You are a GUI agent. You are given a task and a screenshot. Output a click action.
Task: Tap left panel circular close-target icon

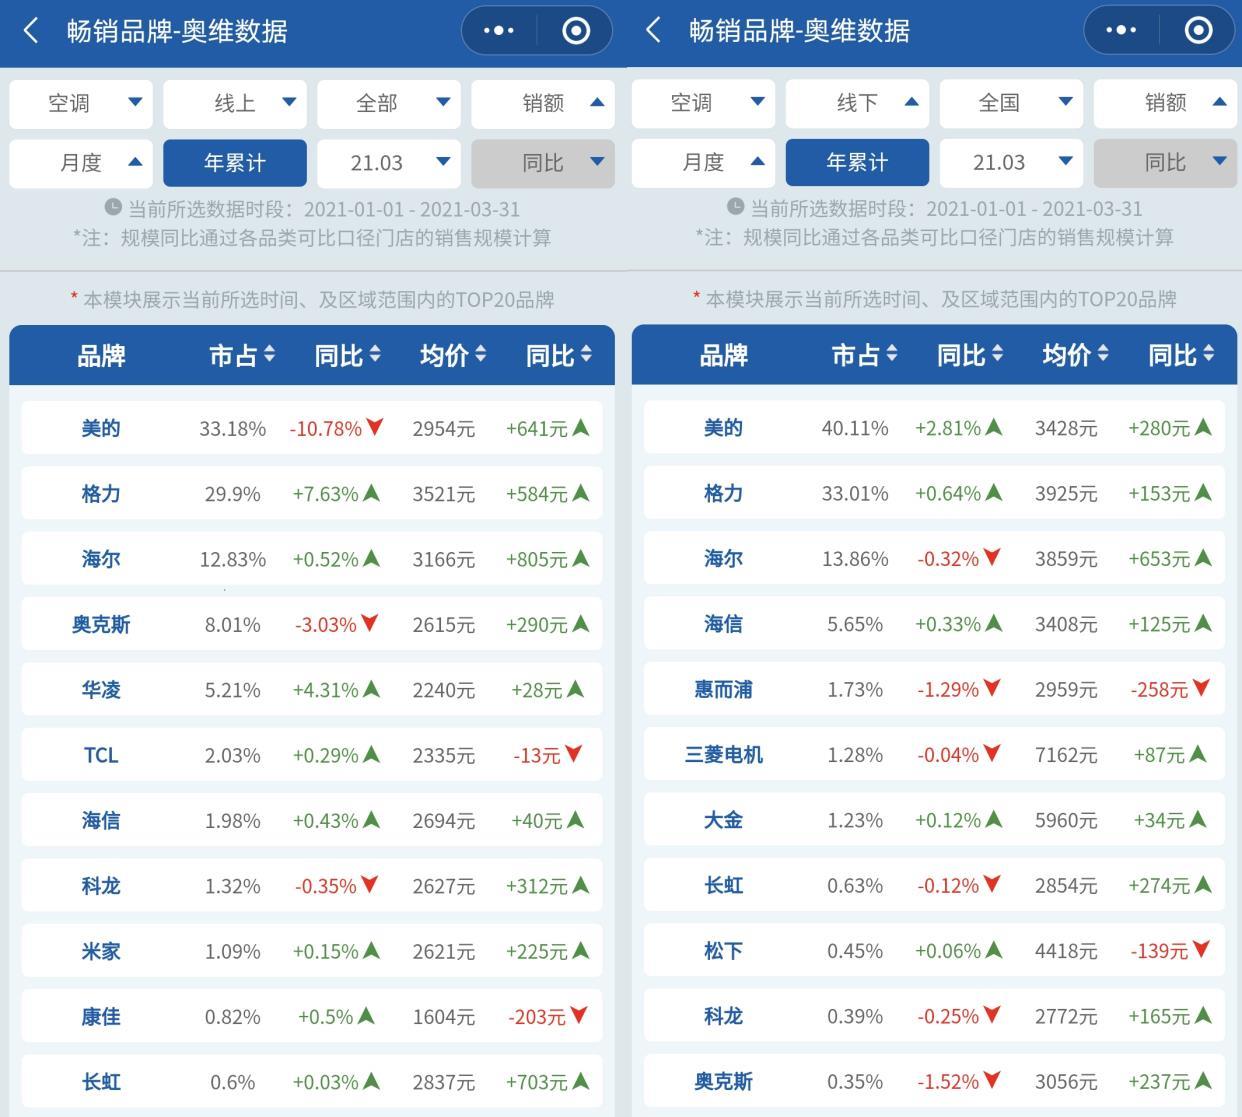(576, 31)
